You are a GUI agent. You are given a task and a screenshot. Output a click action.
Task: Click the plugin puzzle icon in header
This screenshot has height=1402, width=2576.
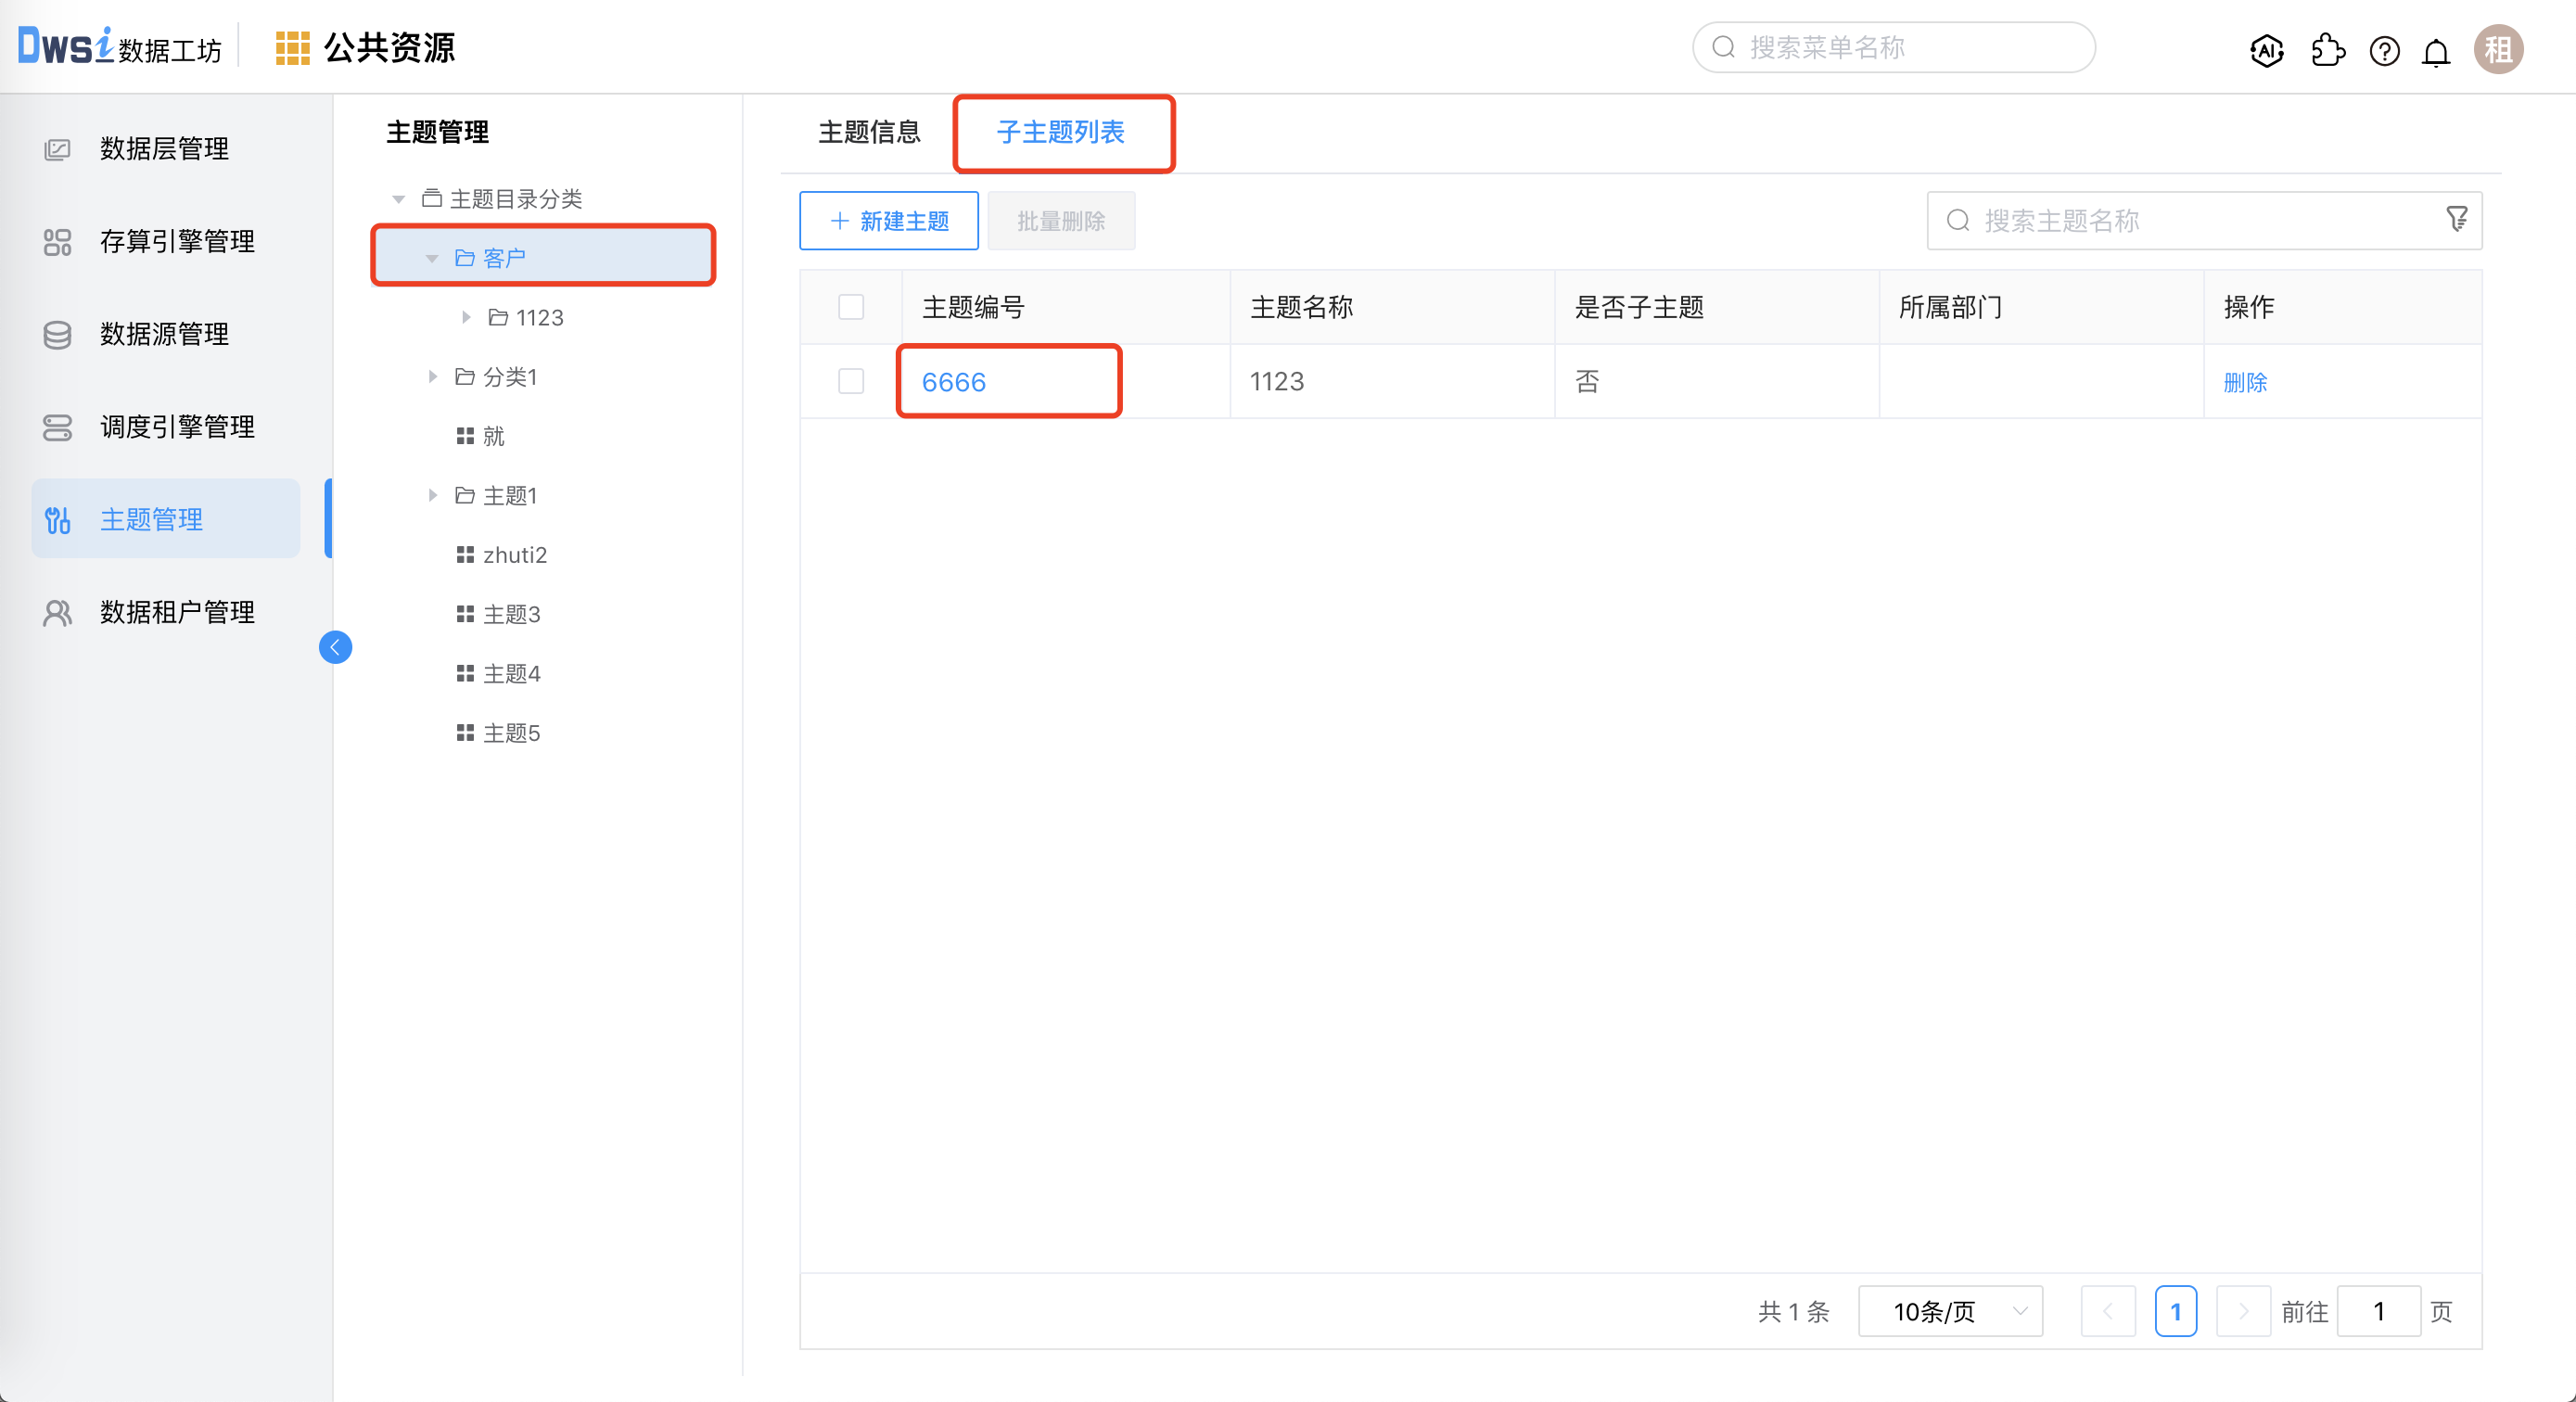pyautogui.click(x=2327, y=51)
